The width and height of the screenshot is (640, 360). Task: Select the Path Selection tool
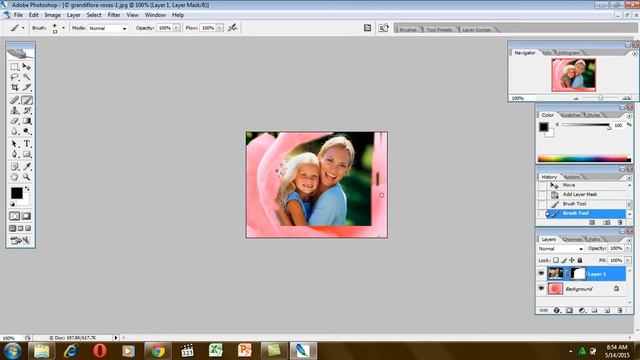pyautogui.click(x=15, y=144)
